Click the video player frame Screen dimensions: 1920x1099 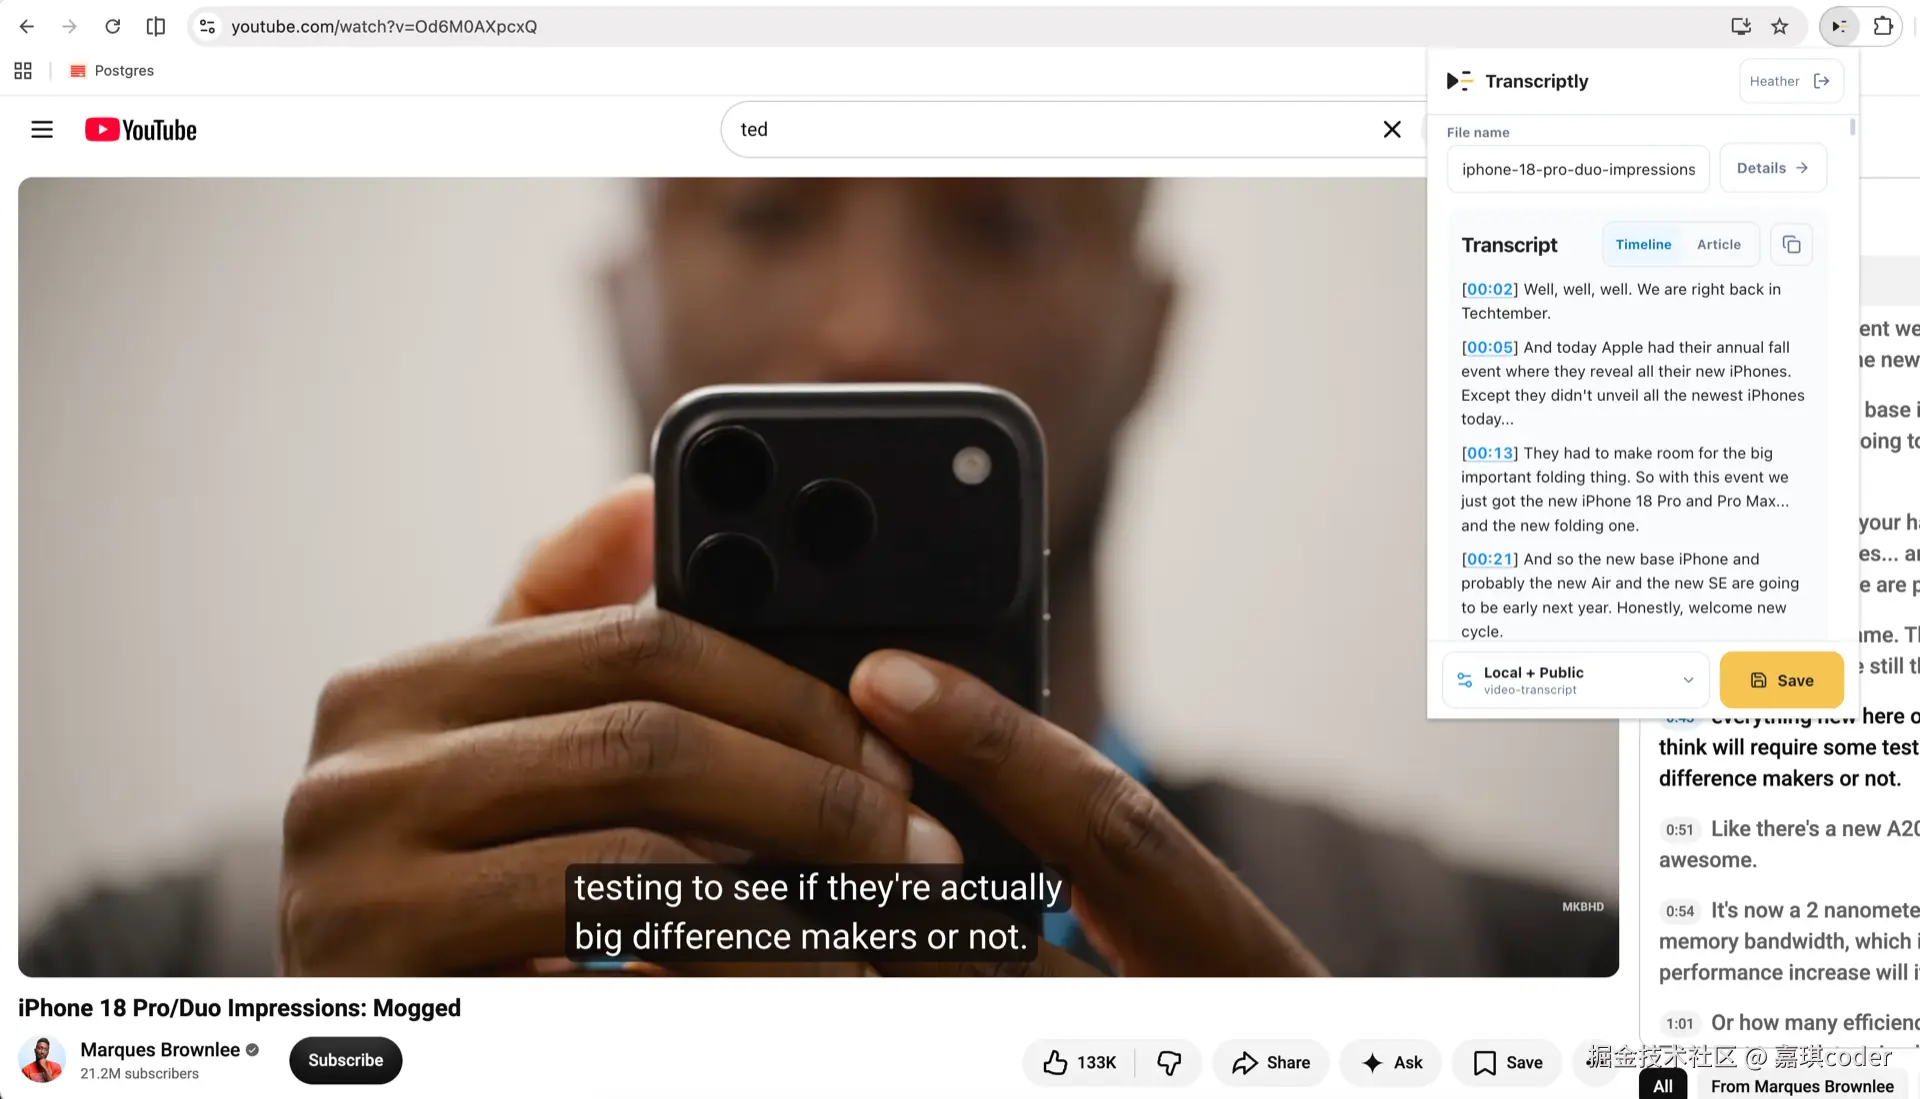(x=818, y=577)
